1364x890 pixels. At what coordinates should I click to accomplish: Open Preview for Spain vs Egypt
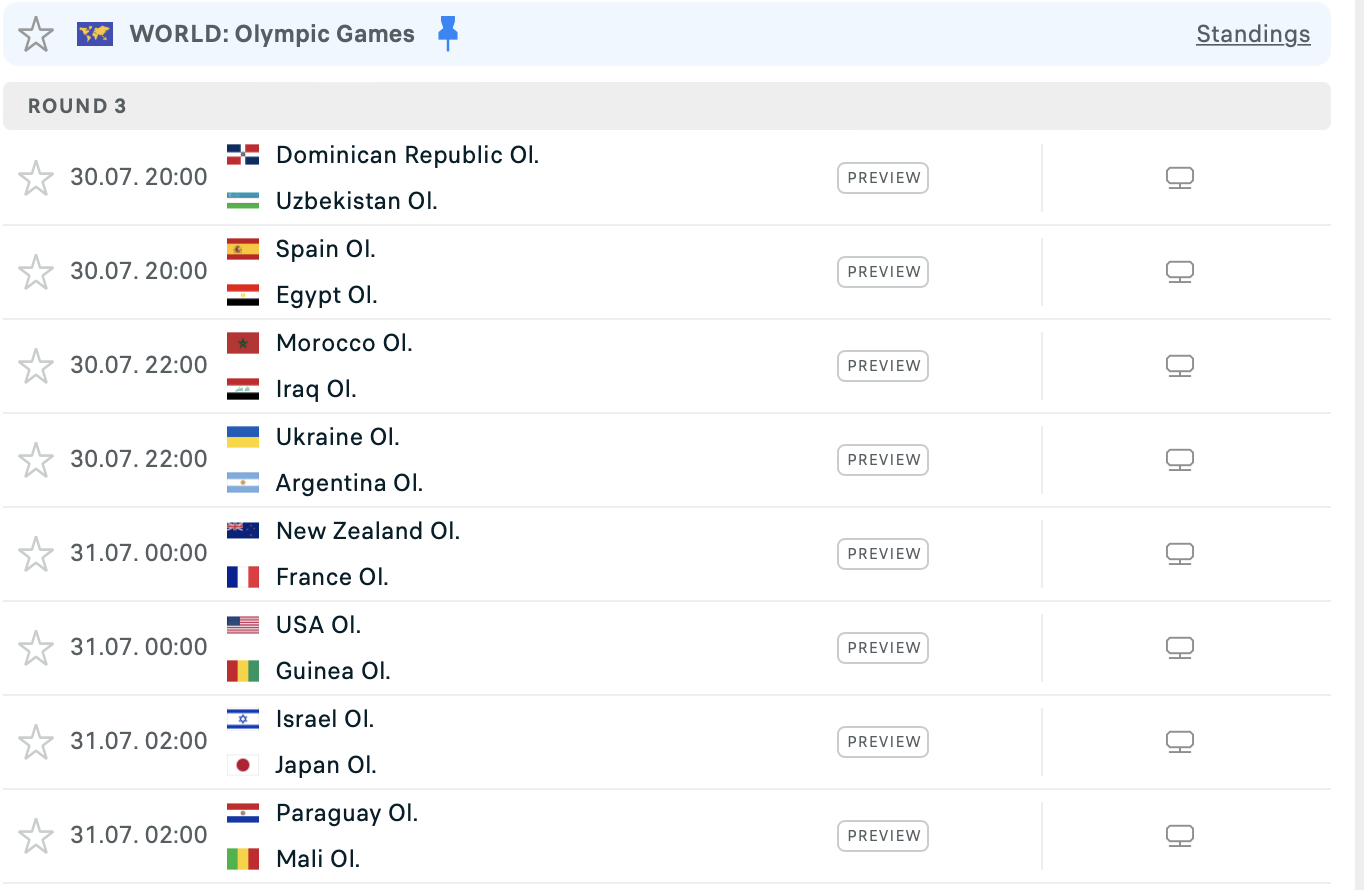click(883, 272)
